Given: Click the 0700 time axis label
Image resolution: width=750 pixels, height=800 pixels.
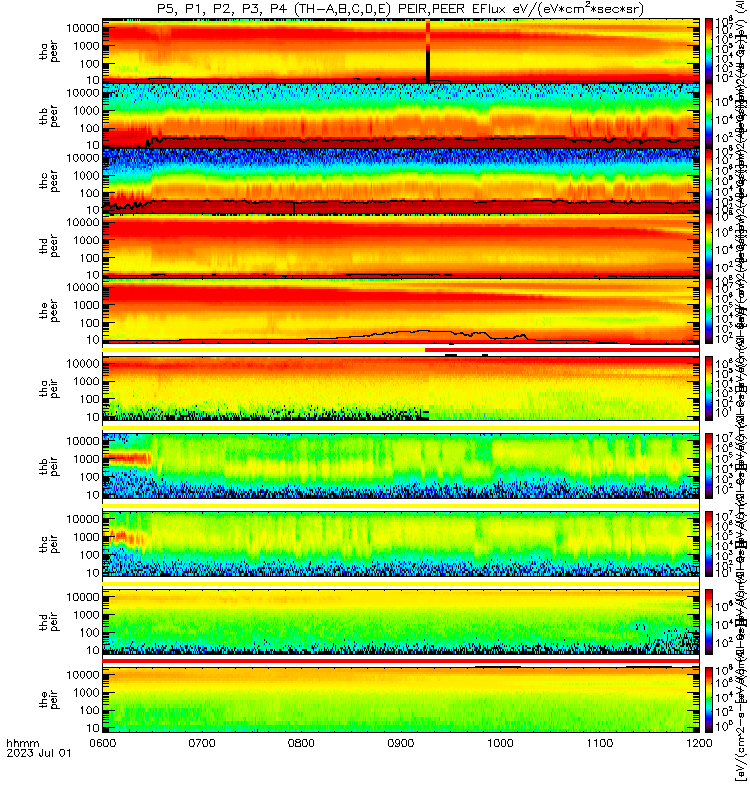Looking at the screenshot, I should (202, 743).
